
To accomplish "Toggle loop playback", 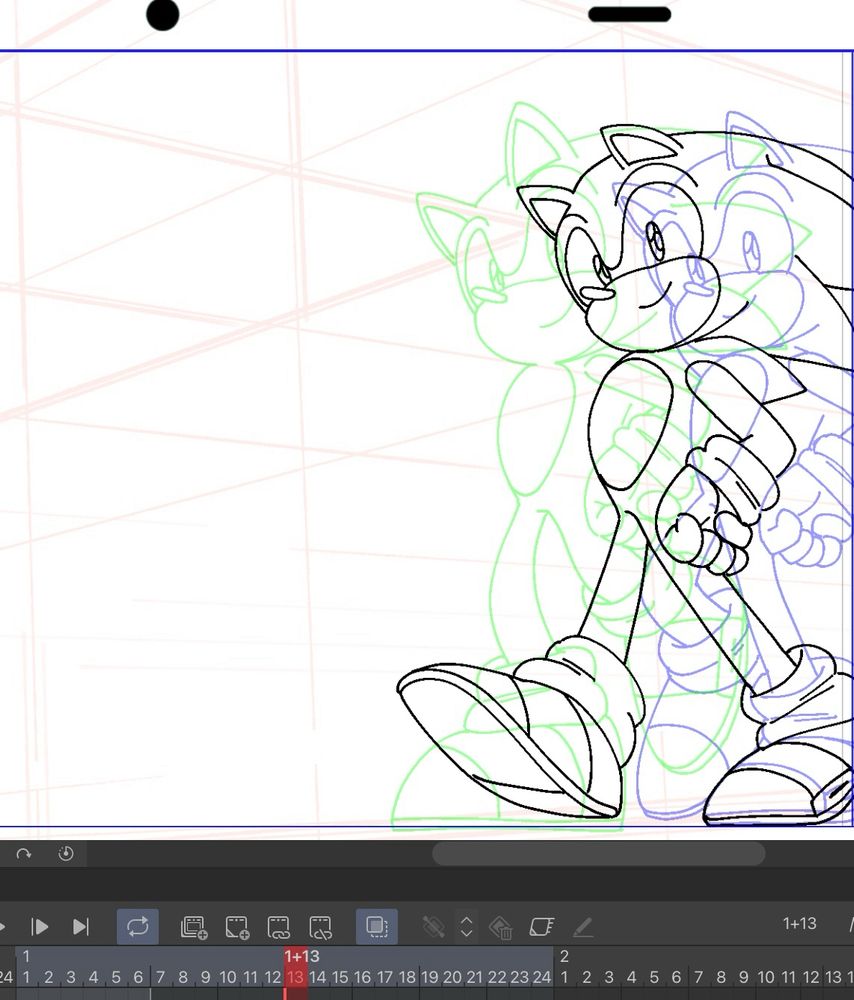I will coord(138,927).
